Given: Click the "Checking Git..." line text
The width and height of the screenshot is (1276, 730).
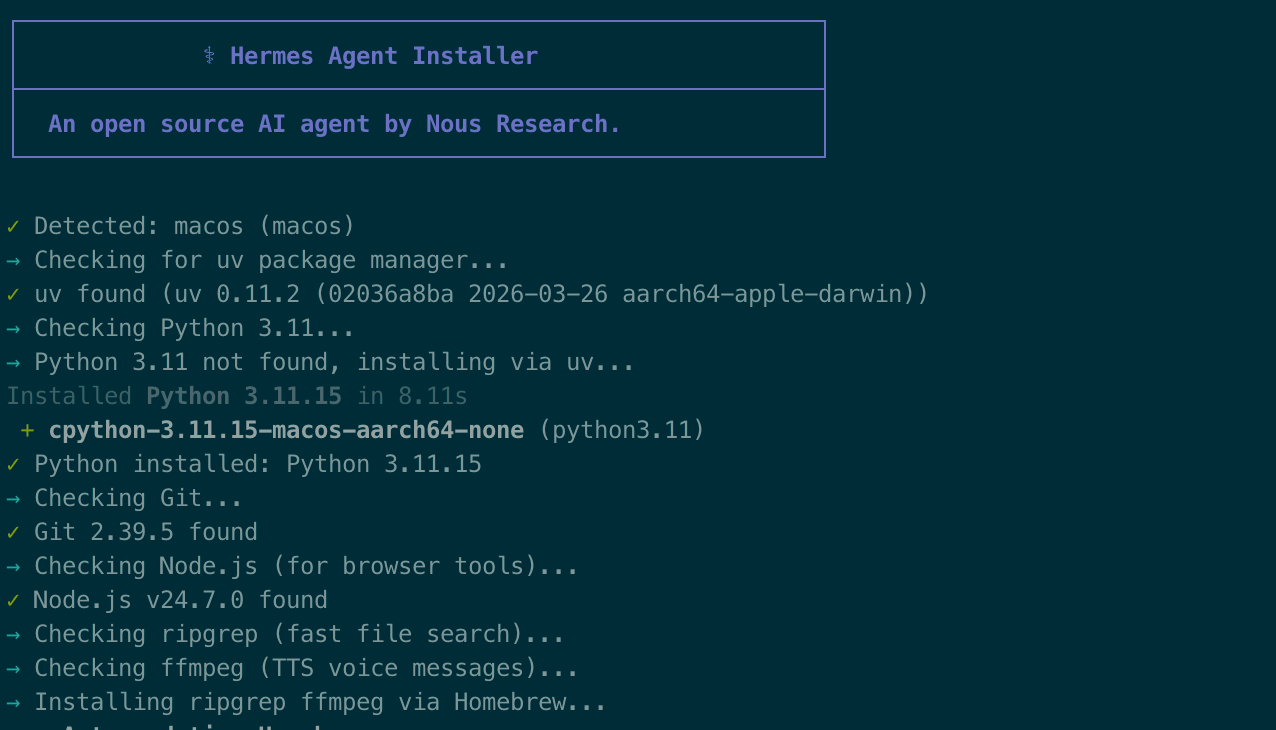Looking at the screenshot, I should click(x=138, y=499).
